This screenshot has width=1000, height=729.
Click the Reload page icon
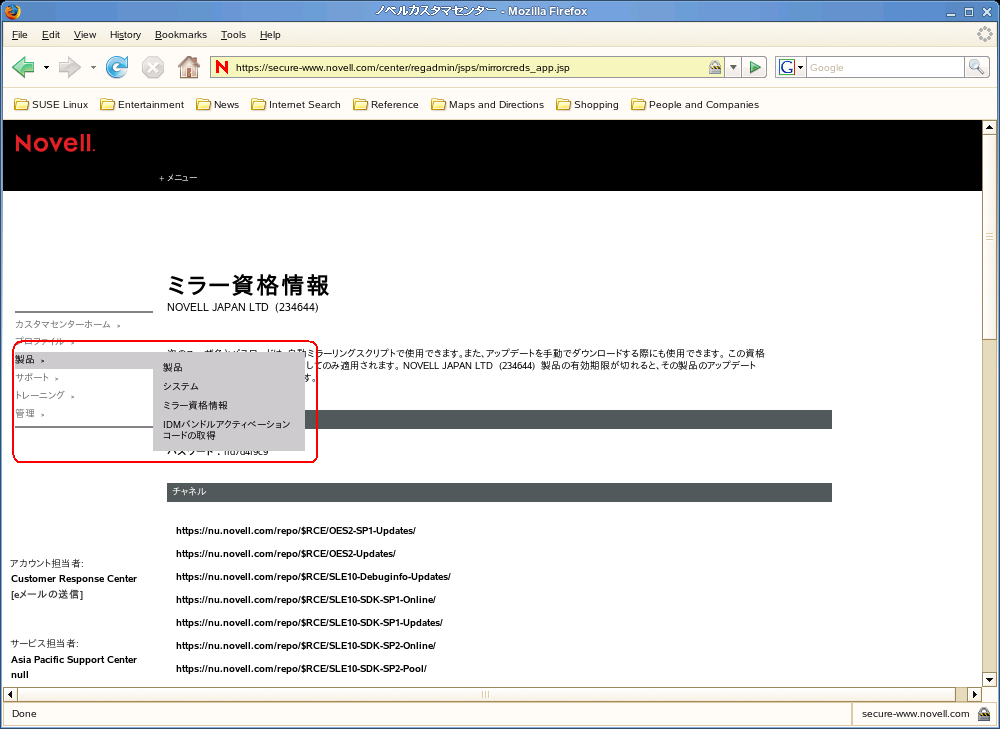117,67
